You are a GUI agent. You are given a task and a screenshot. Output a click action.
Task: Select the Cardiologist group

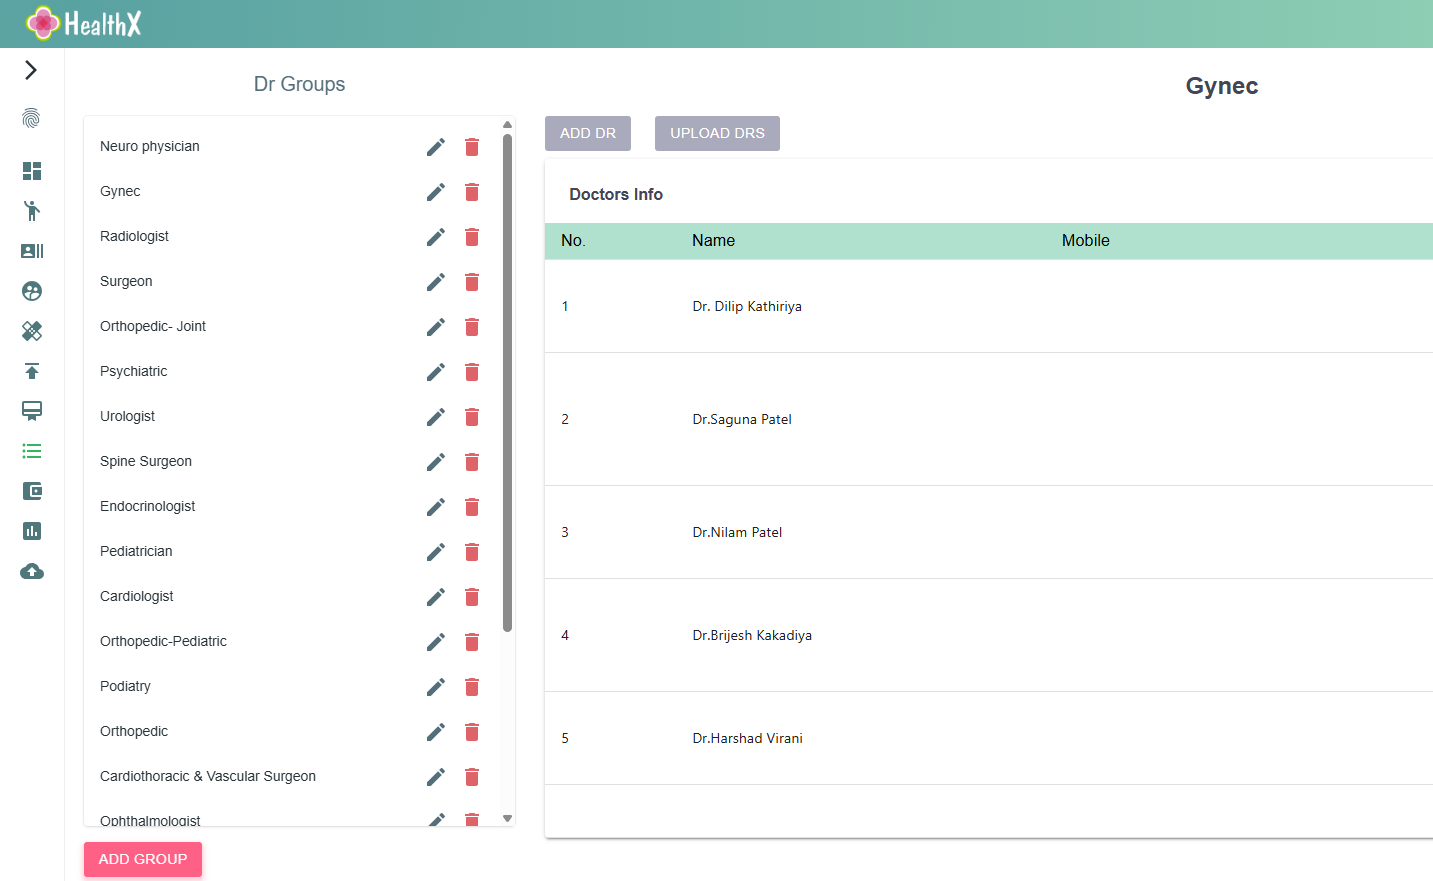(137, 596)
